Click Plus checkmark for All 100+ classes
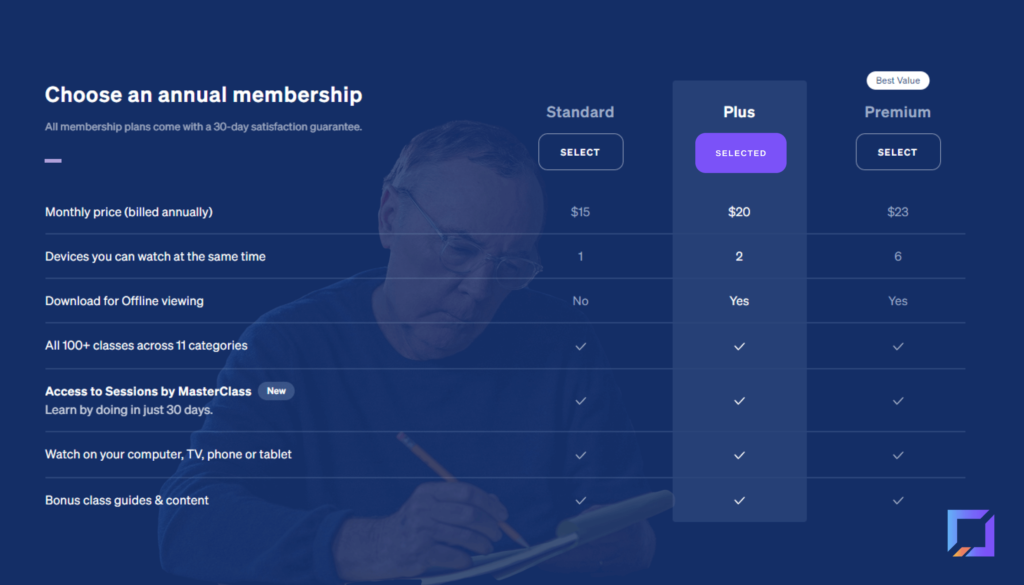This screenshot has width=1024, height=585. click(x=739, y=347)
